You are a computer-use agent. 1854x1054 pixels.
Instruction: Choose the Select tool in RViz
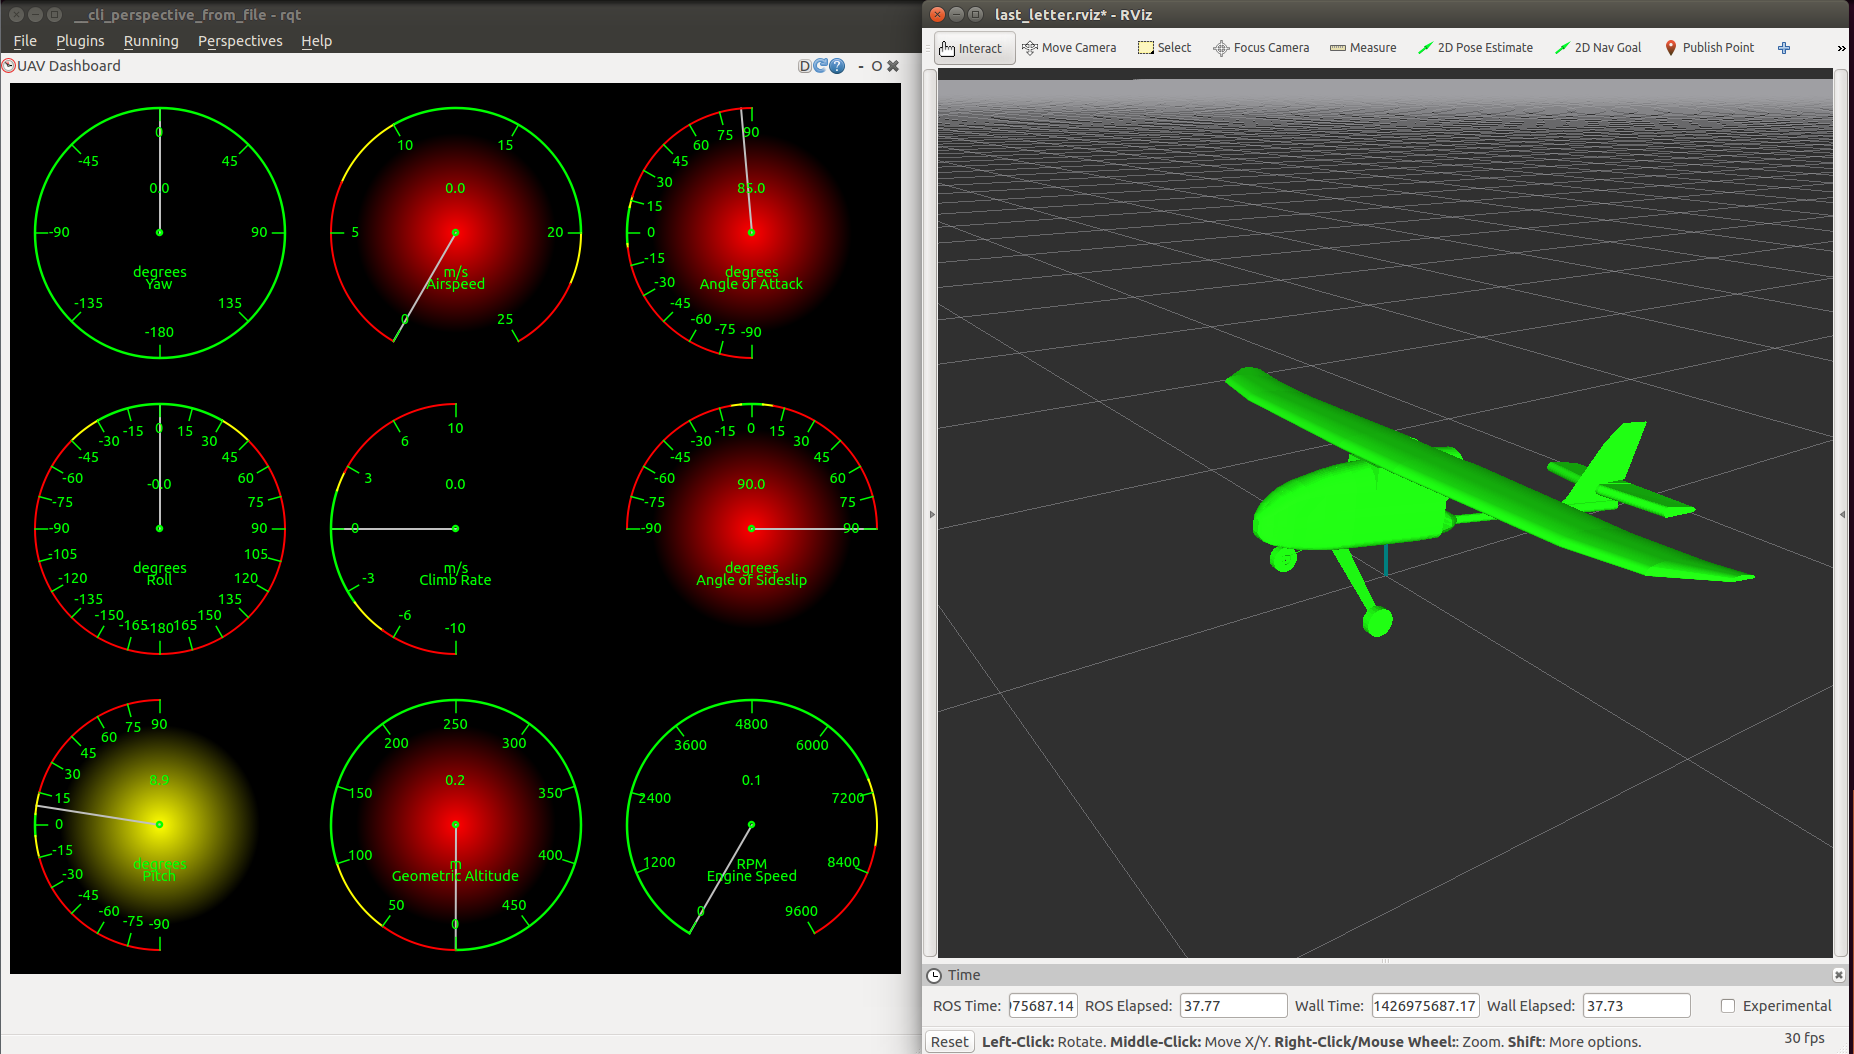(x=1165, y=48)
